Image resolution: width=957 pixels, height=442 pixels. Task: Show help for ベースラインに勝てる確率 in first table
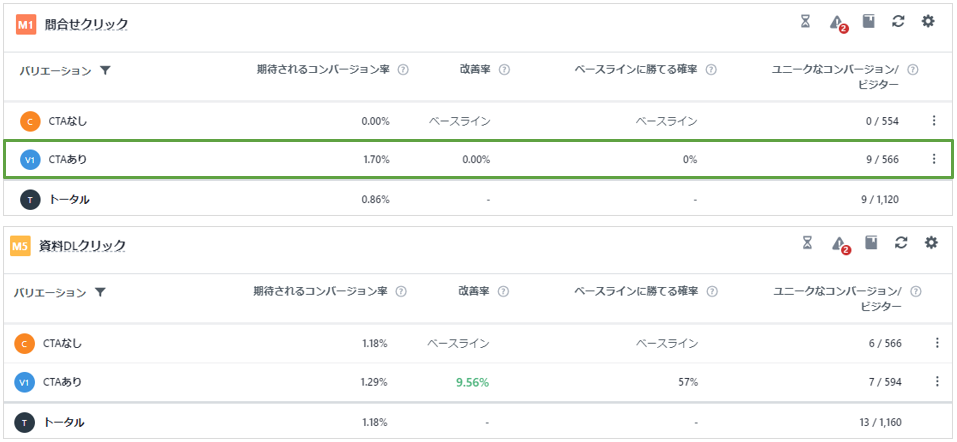pos(711,70)
